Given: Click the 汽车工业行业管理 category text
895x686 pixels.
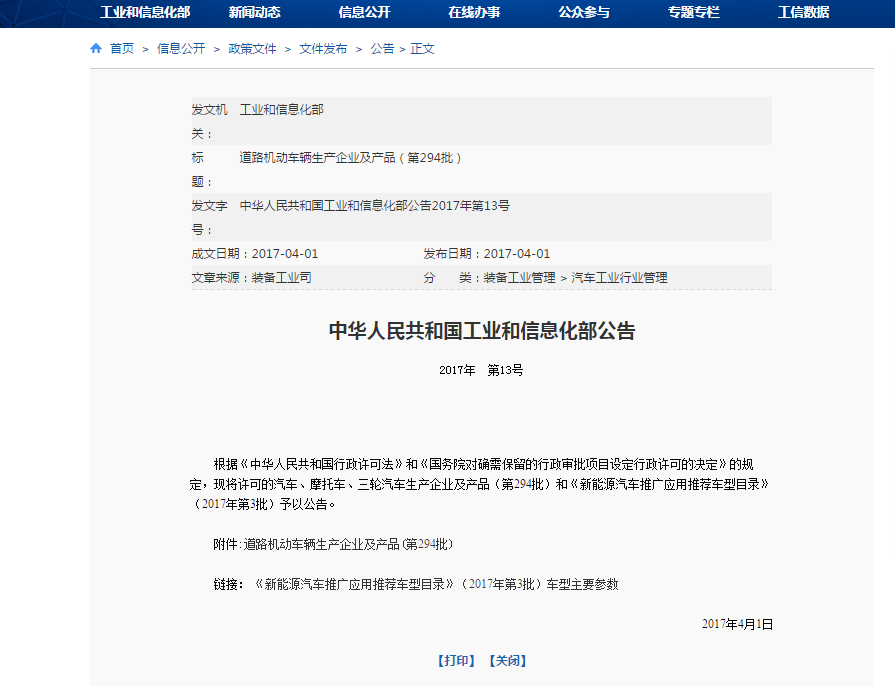Looking at the screenshot, I should click(619, 278).
